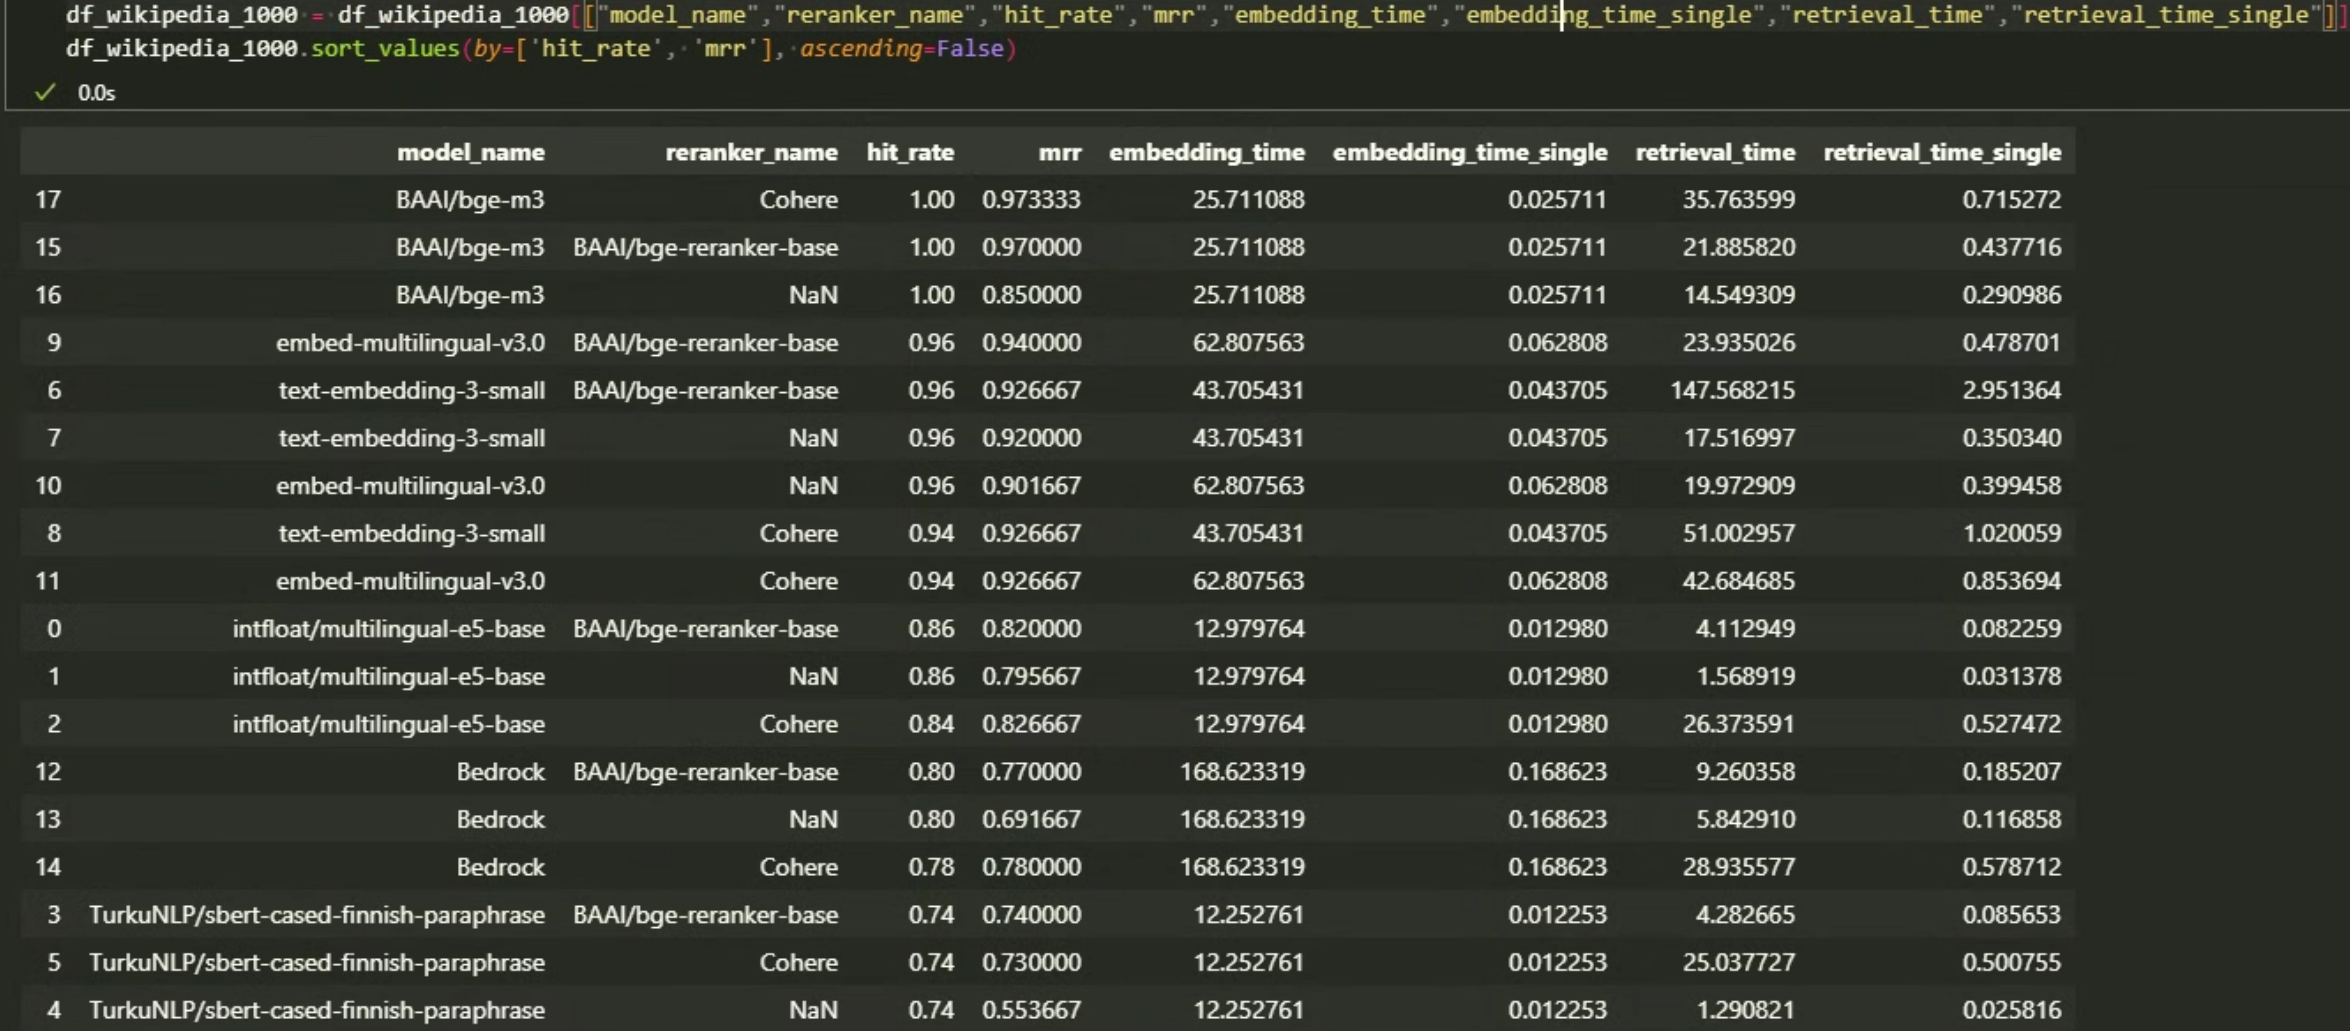The image size is (2350, 1031).
Task: Click the retrieval_time_single column header
Action: (1942, 152)
